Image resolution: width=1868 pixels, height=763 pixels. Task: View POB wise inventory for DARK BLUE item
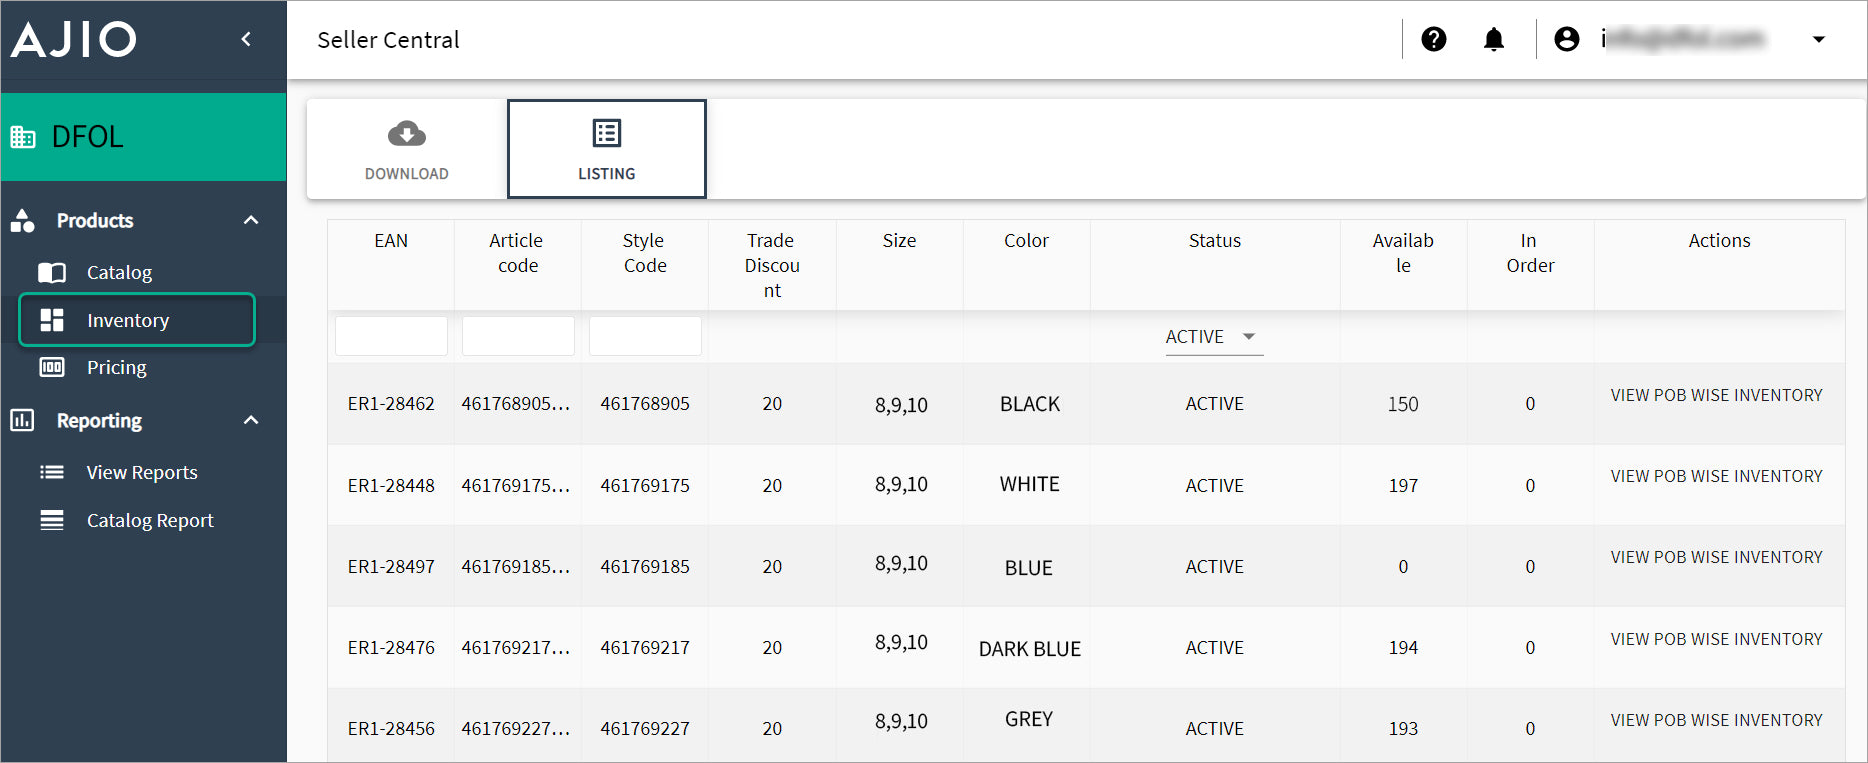pos(1715,639)
